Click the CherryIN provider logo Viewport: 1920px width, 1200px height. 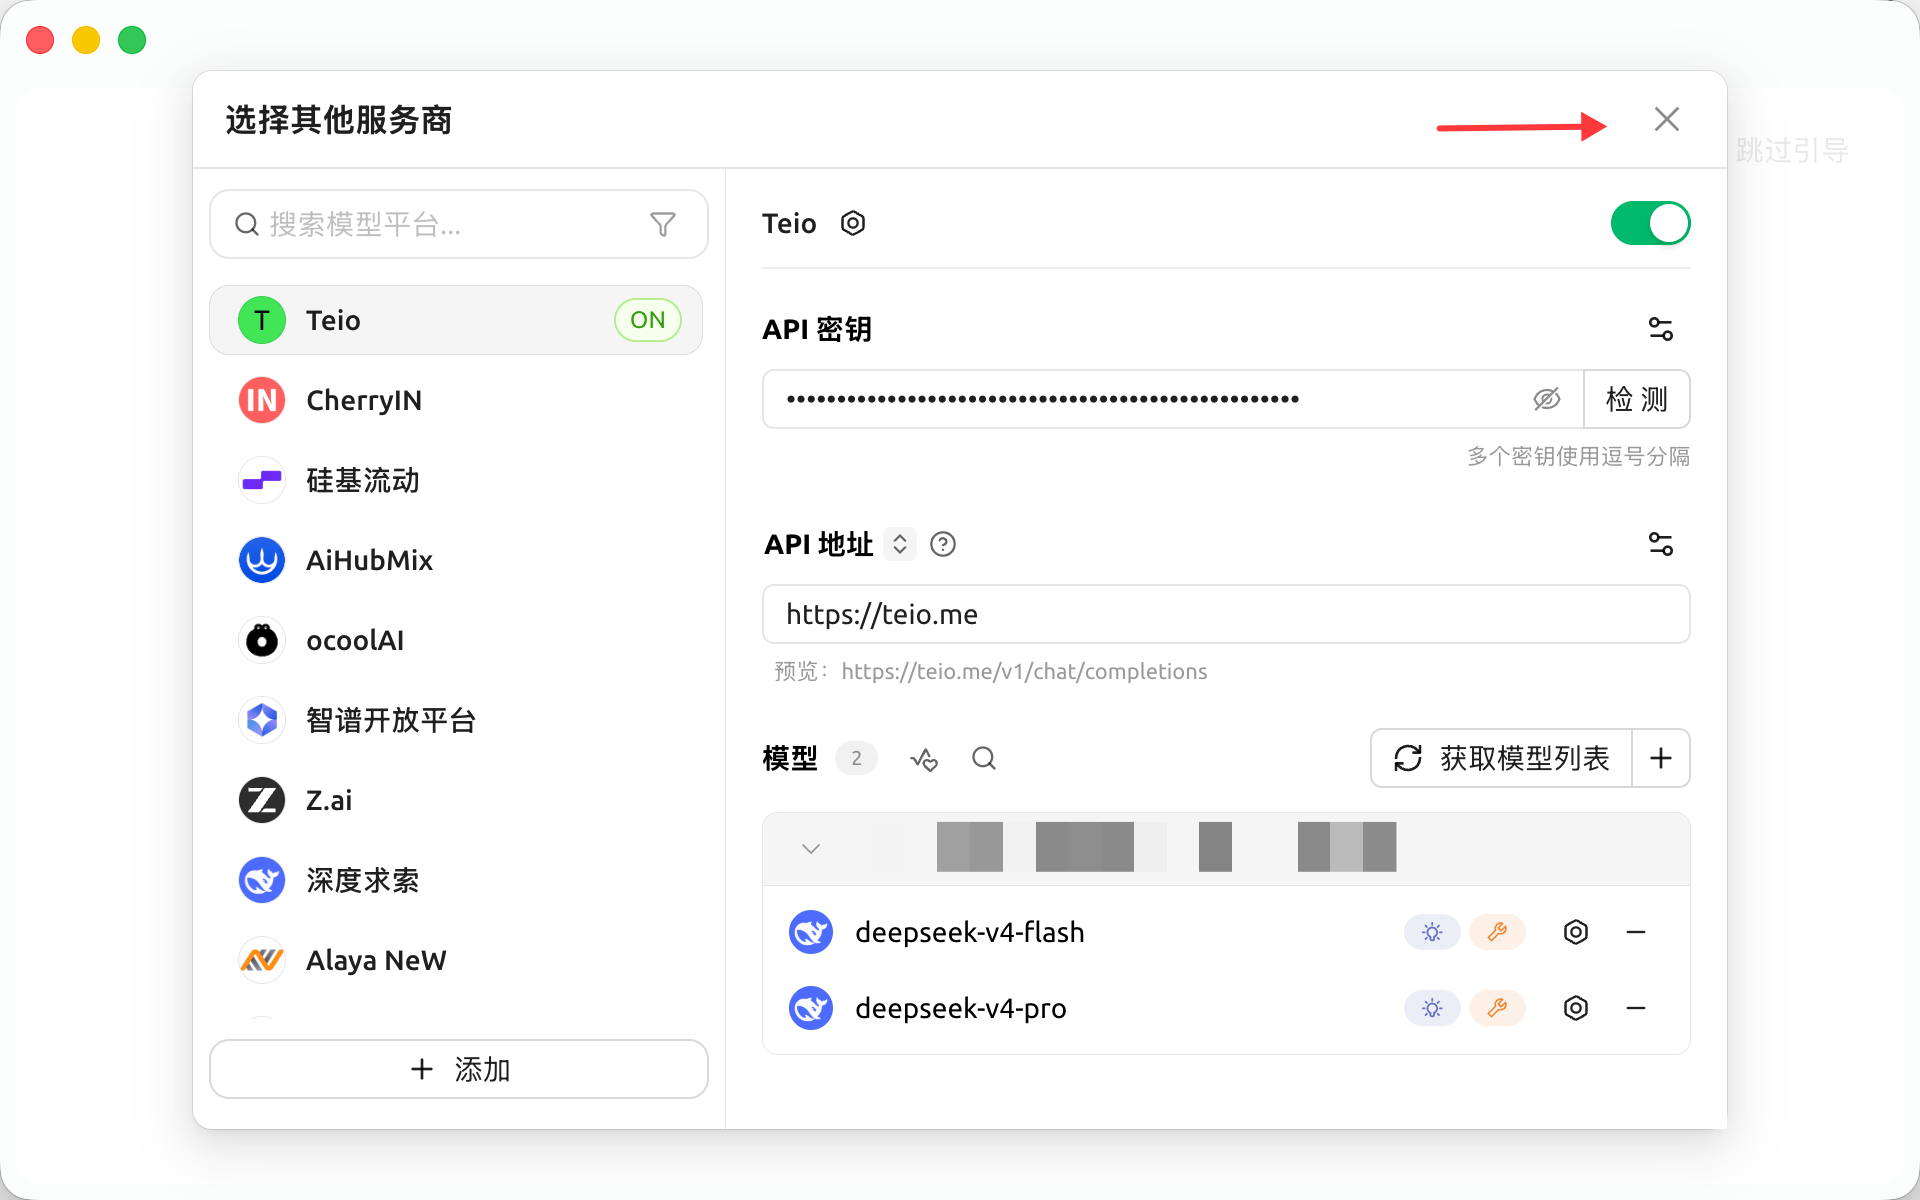(262, 400)
